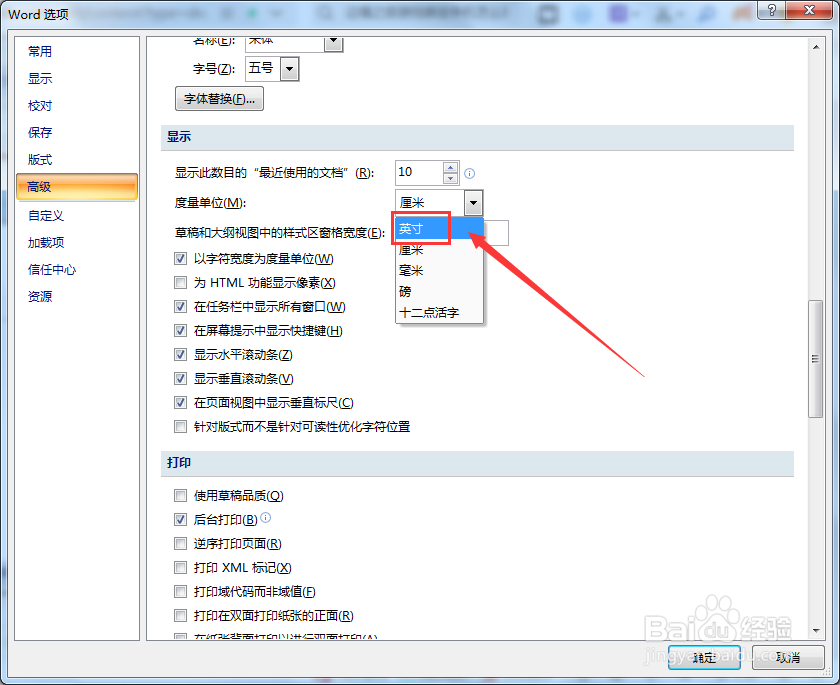Choose 十二点活字 from the unit list
840x685 pixels.
(x=439, y=312)
